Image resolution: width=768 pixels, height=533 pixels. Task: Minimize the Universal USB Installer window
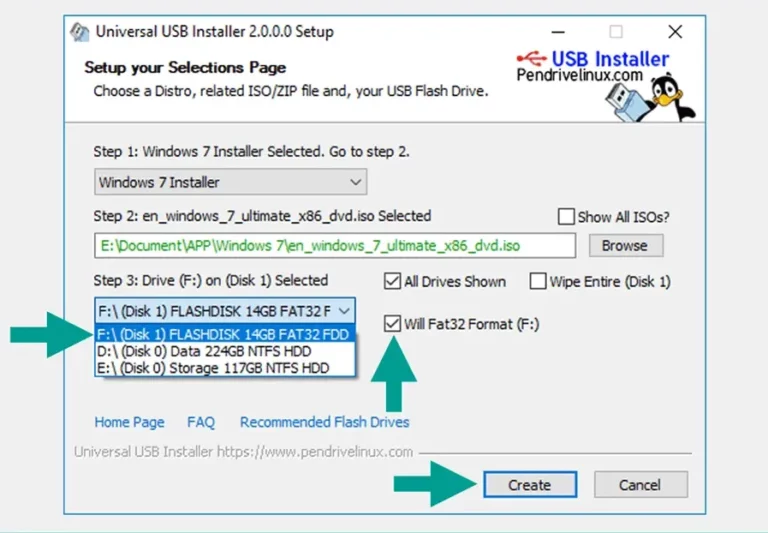pyautogui.click(x=558, y=32)
